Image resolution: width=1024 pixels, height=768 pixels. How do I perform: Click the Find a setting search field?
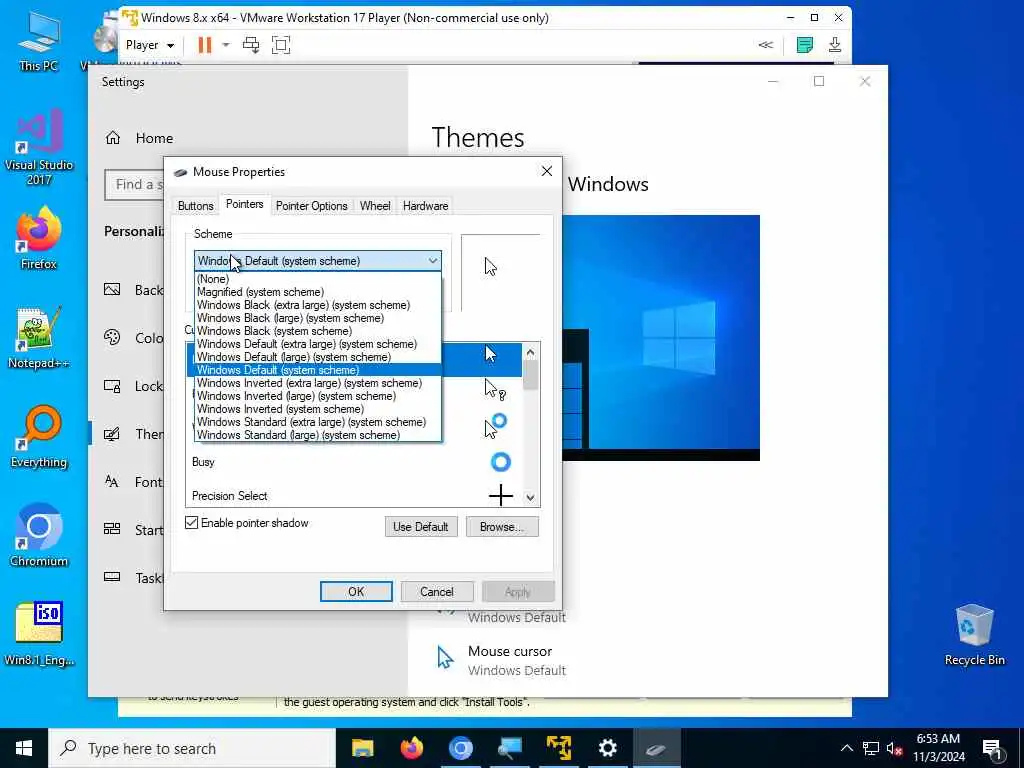[135, 185]
